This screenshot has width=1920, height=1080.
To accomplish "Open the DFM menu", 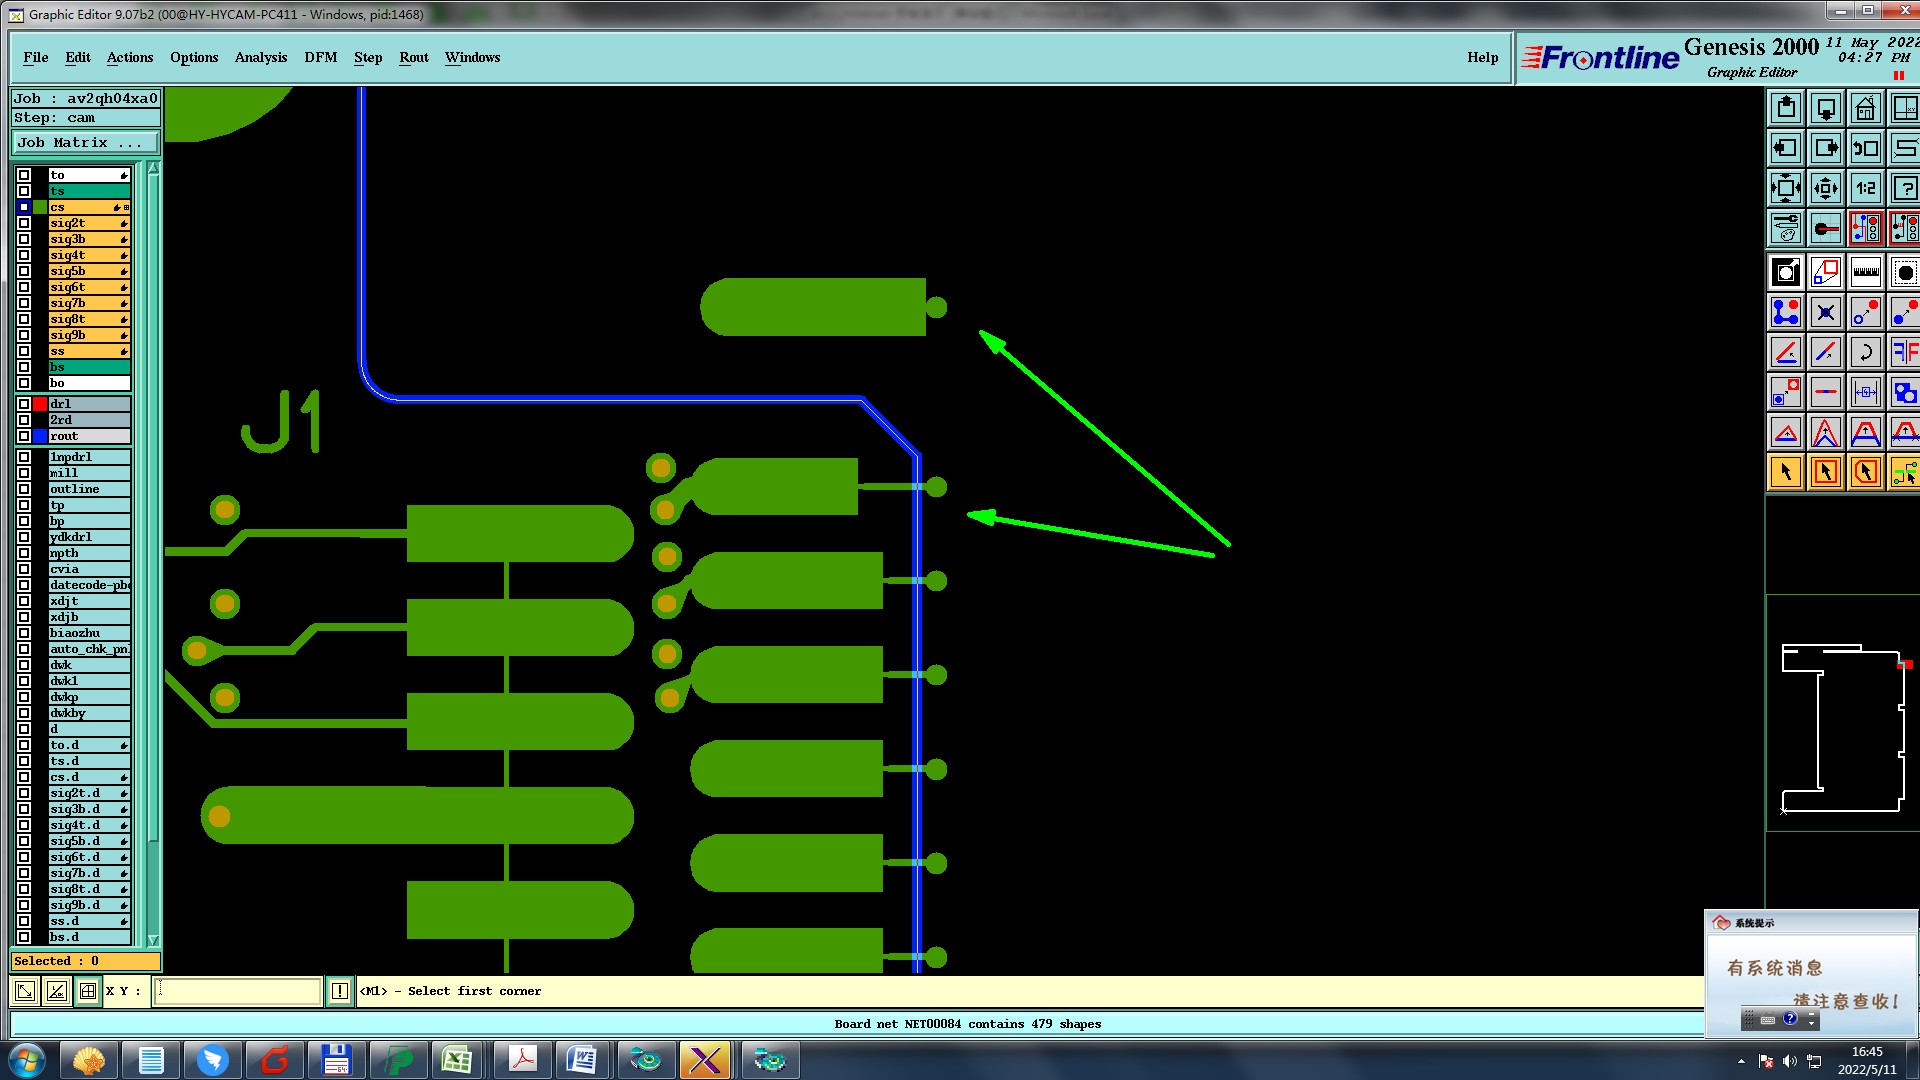I will 321,57.
